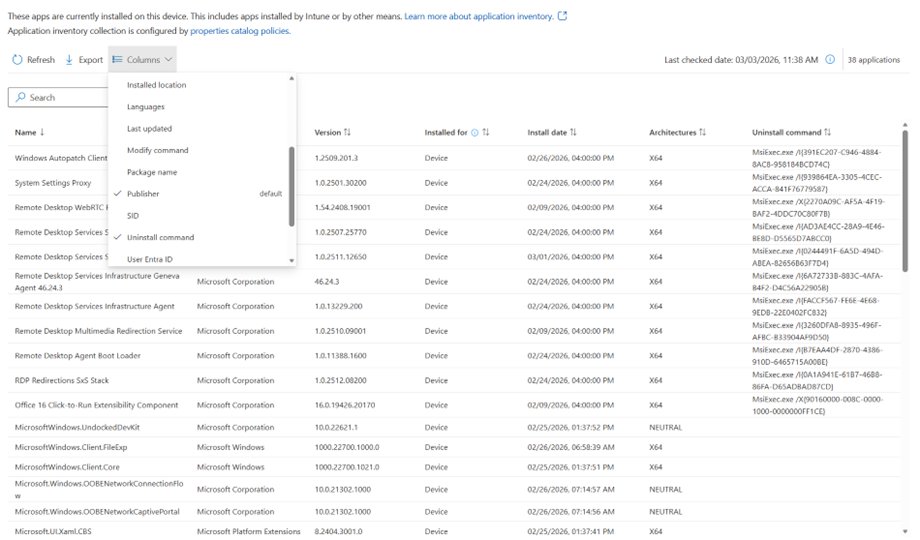Select Remote Desktop Services Infrastructure Geneva Agent row
The width and height of the screenshot is (920, 540).
[x=454, y=282]
